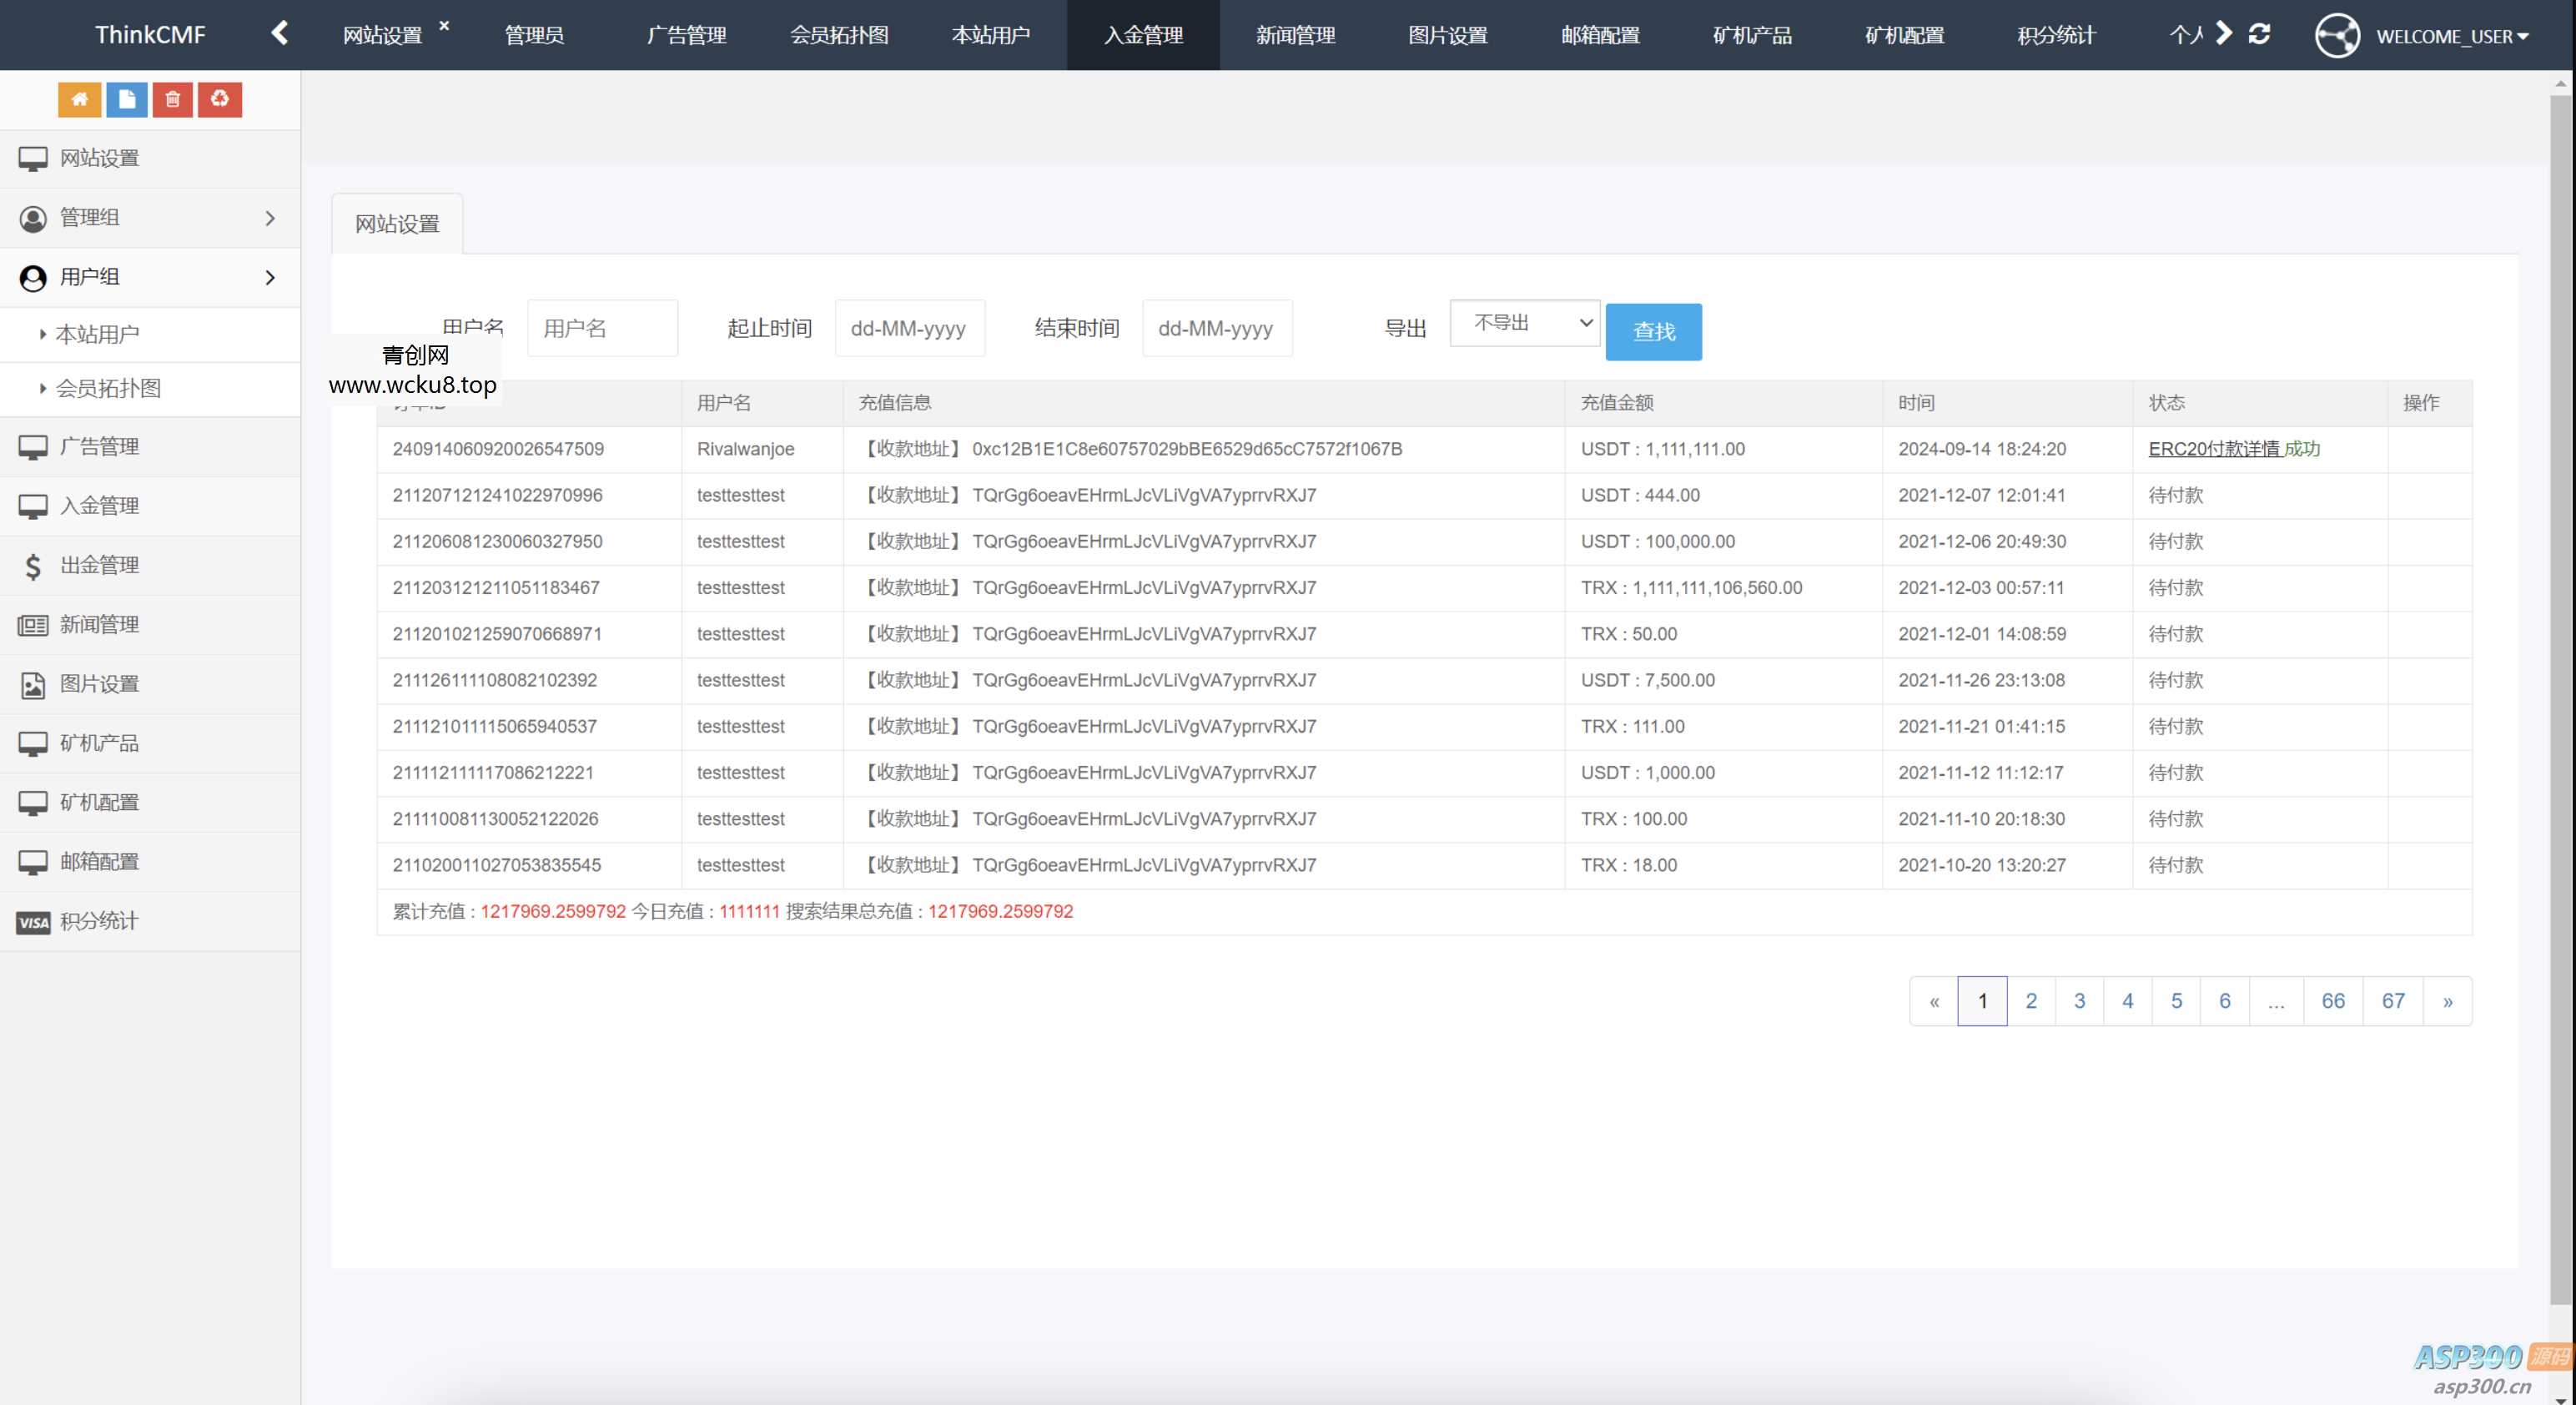2576x1405 pixels.
Task: Click the blue 查找 search button
Action: 1653,331
